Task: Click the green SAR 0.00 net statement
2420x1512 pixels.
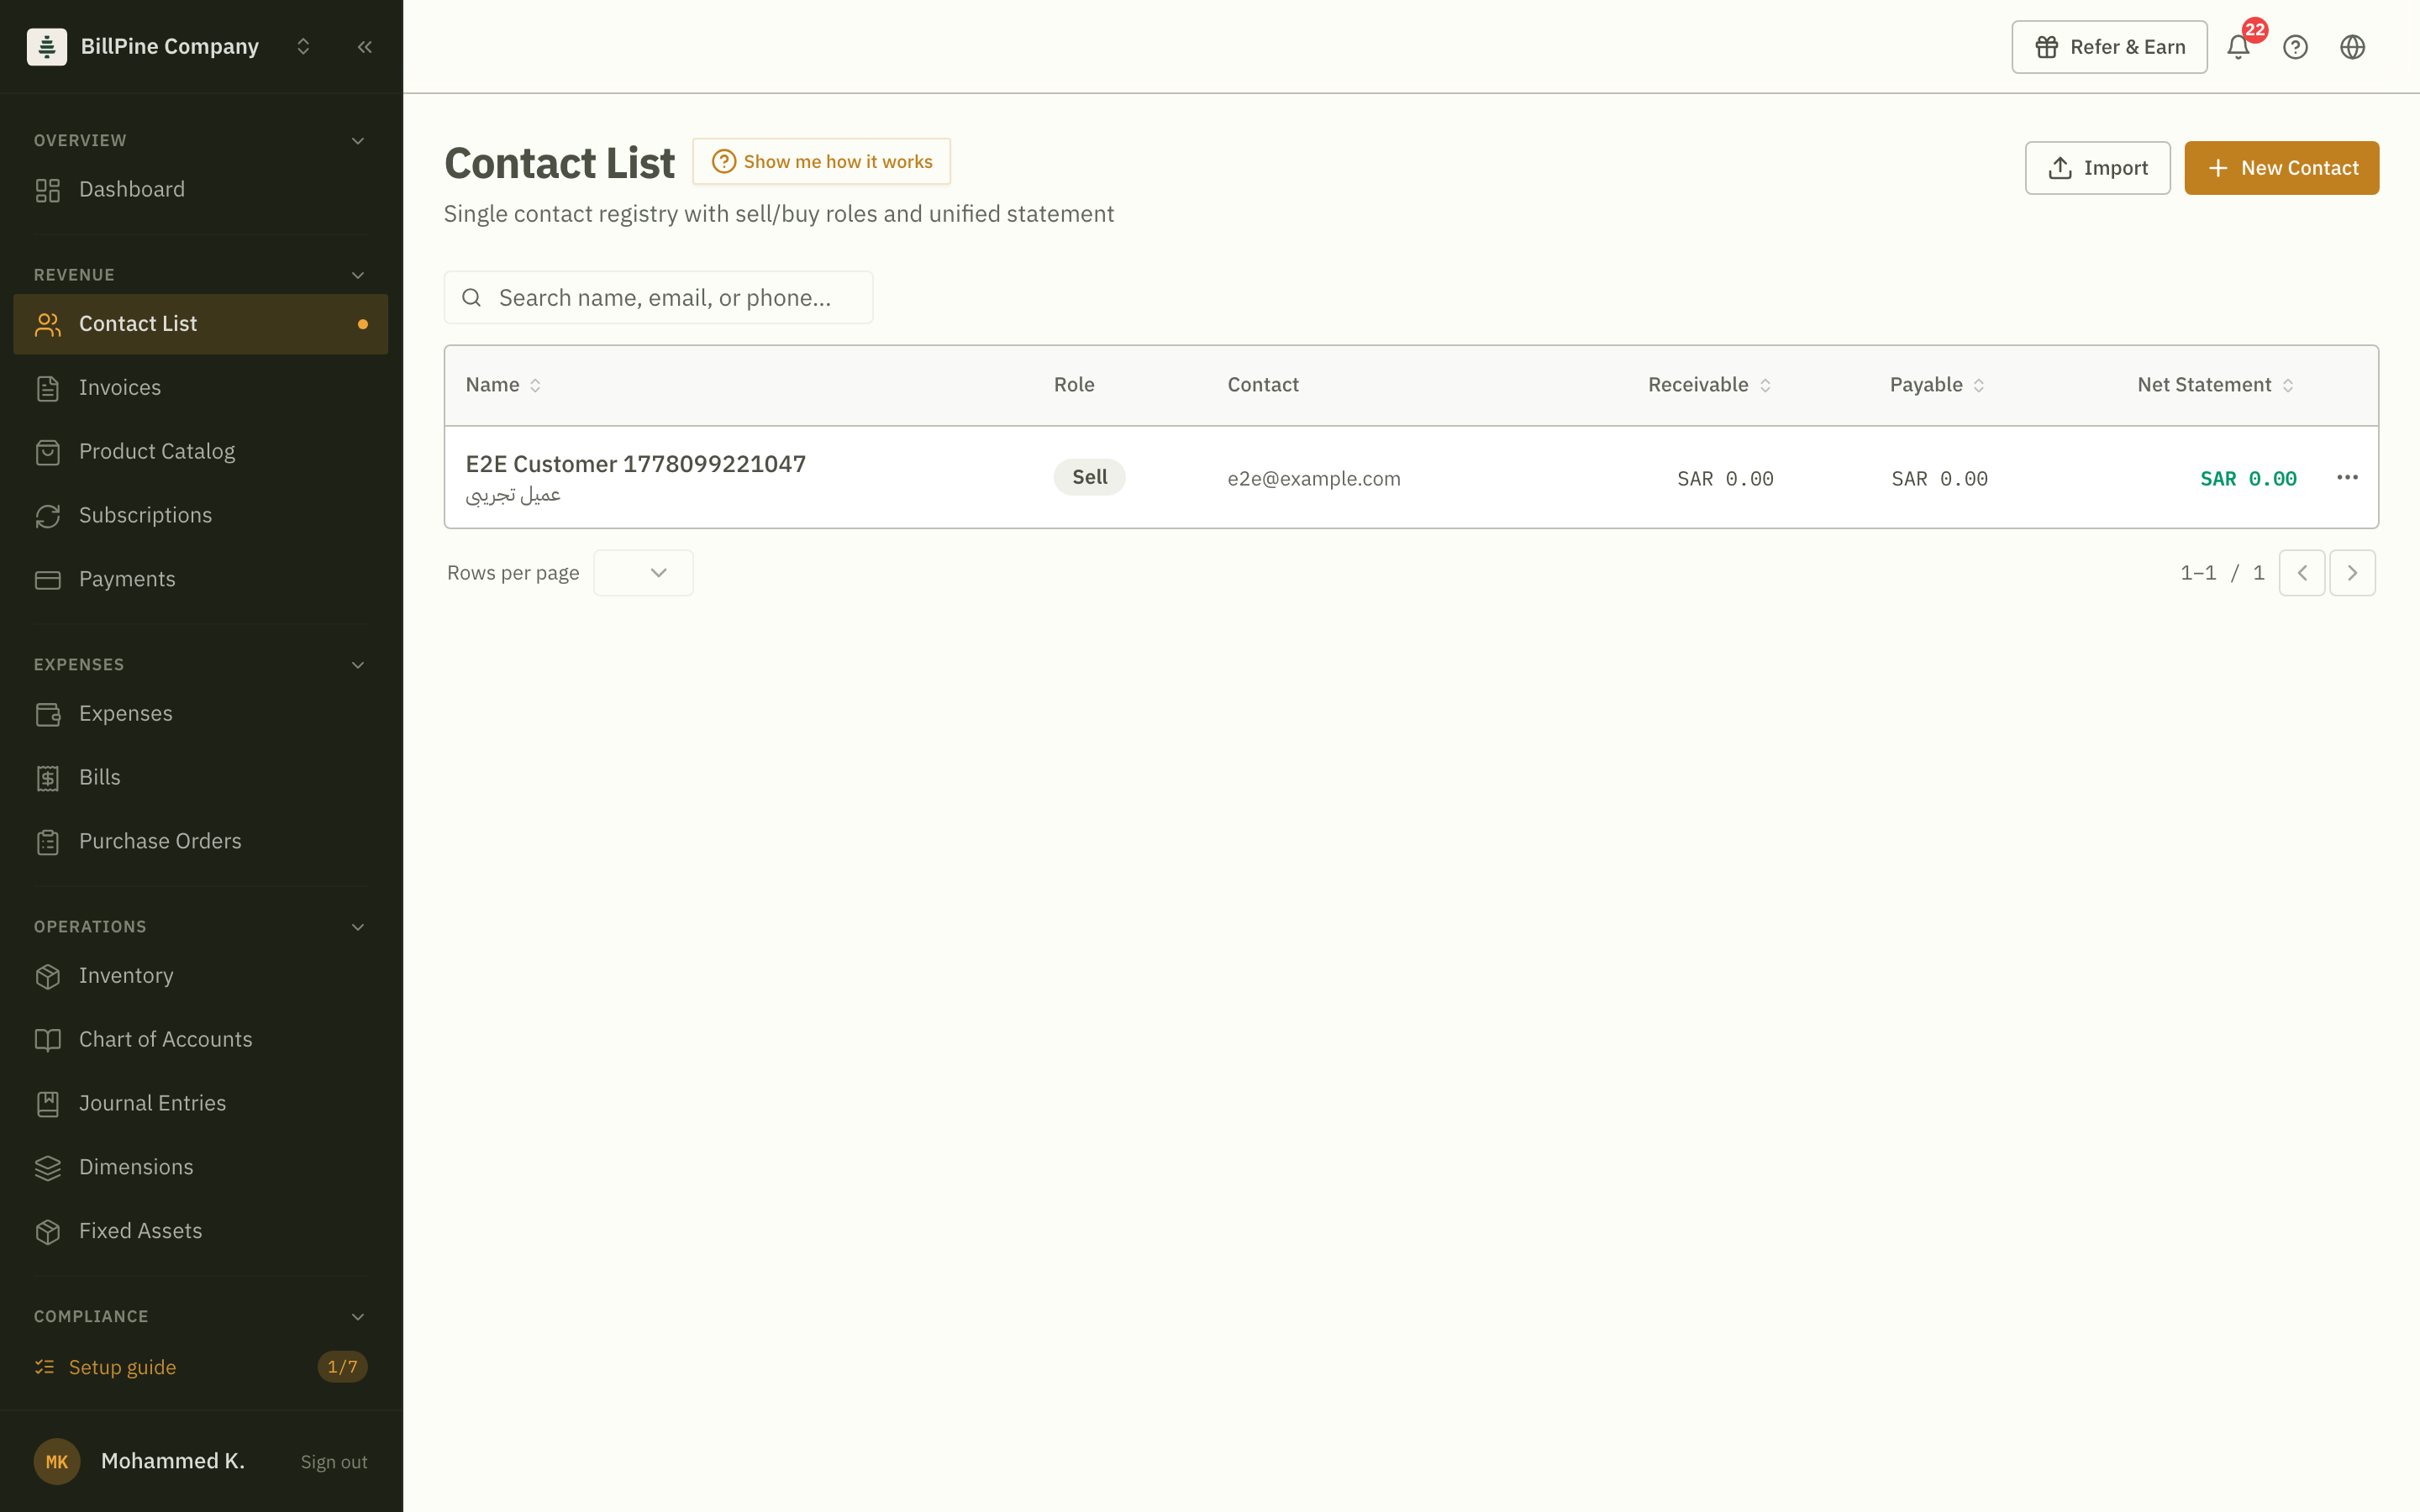Action: [x=2248, y=479]
